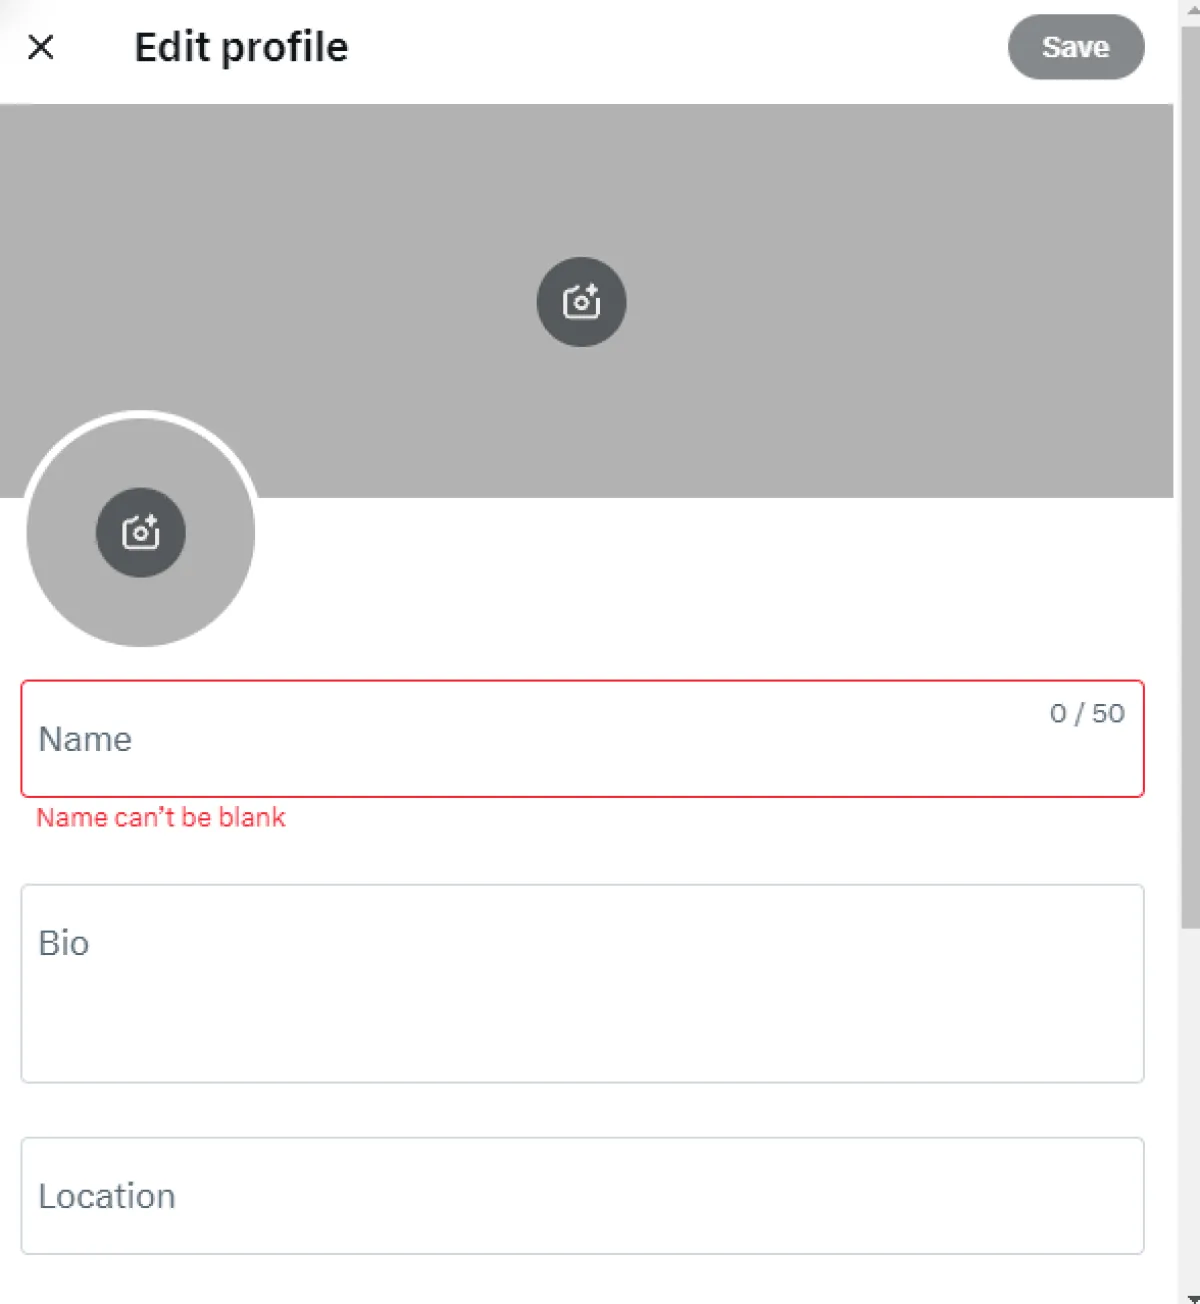1200x1304 pixels.
Task: Click the Save button
Action: (1076, 47)
